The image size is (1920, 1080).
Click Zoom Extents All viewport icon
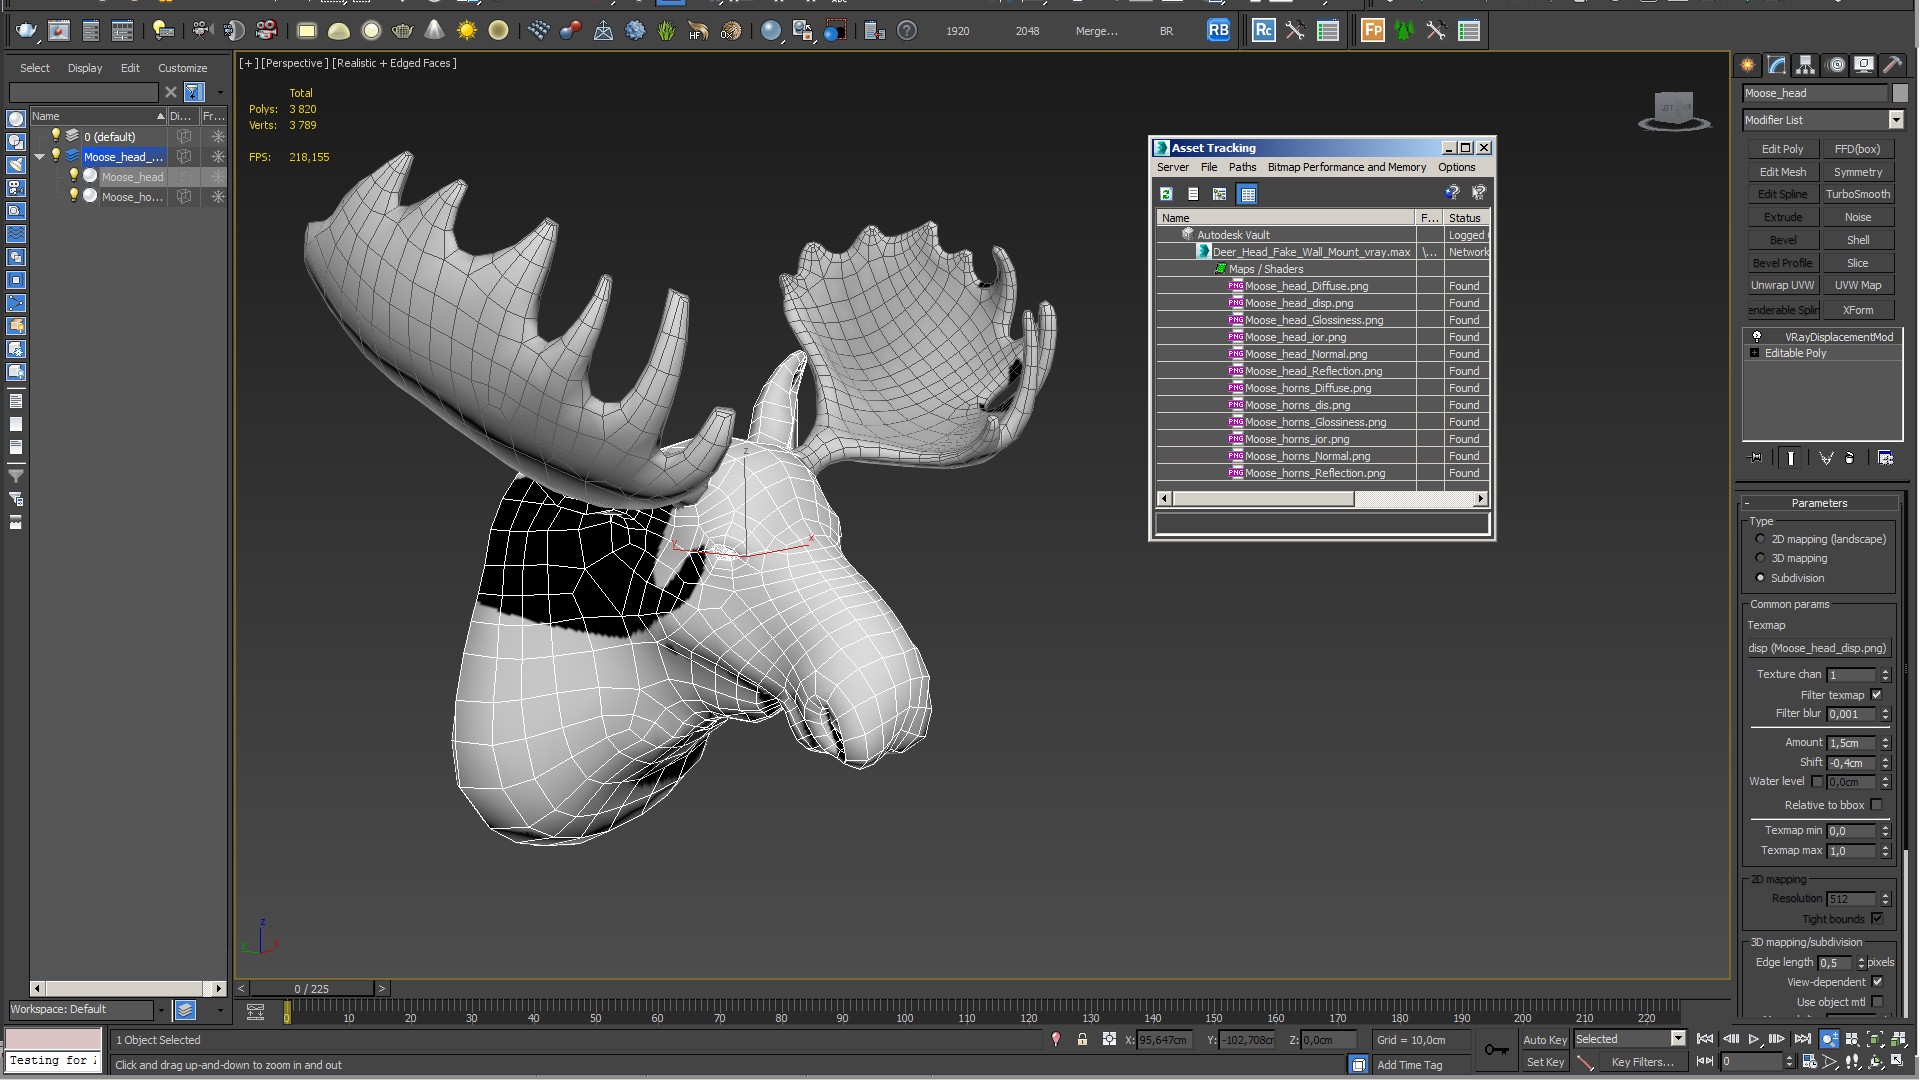click(x=1897, y=1040)
